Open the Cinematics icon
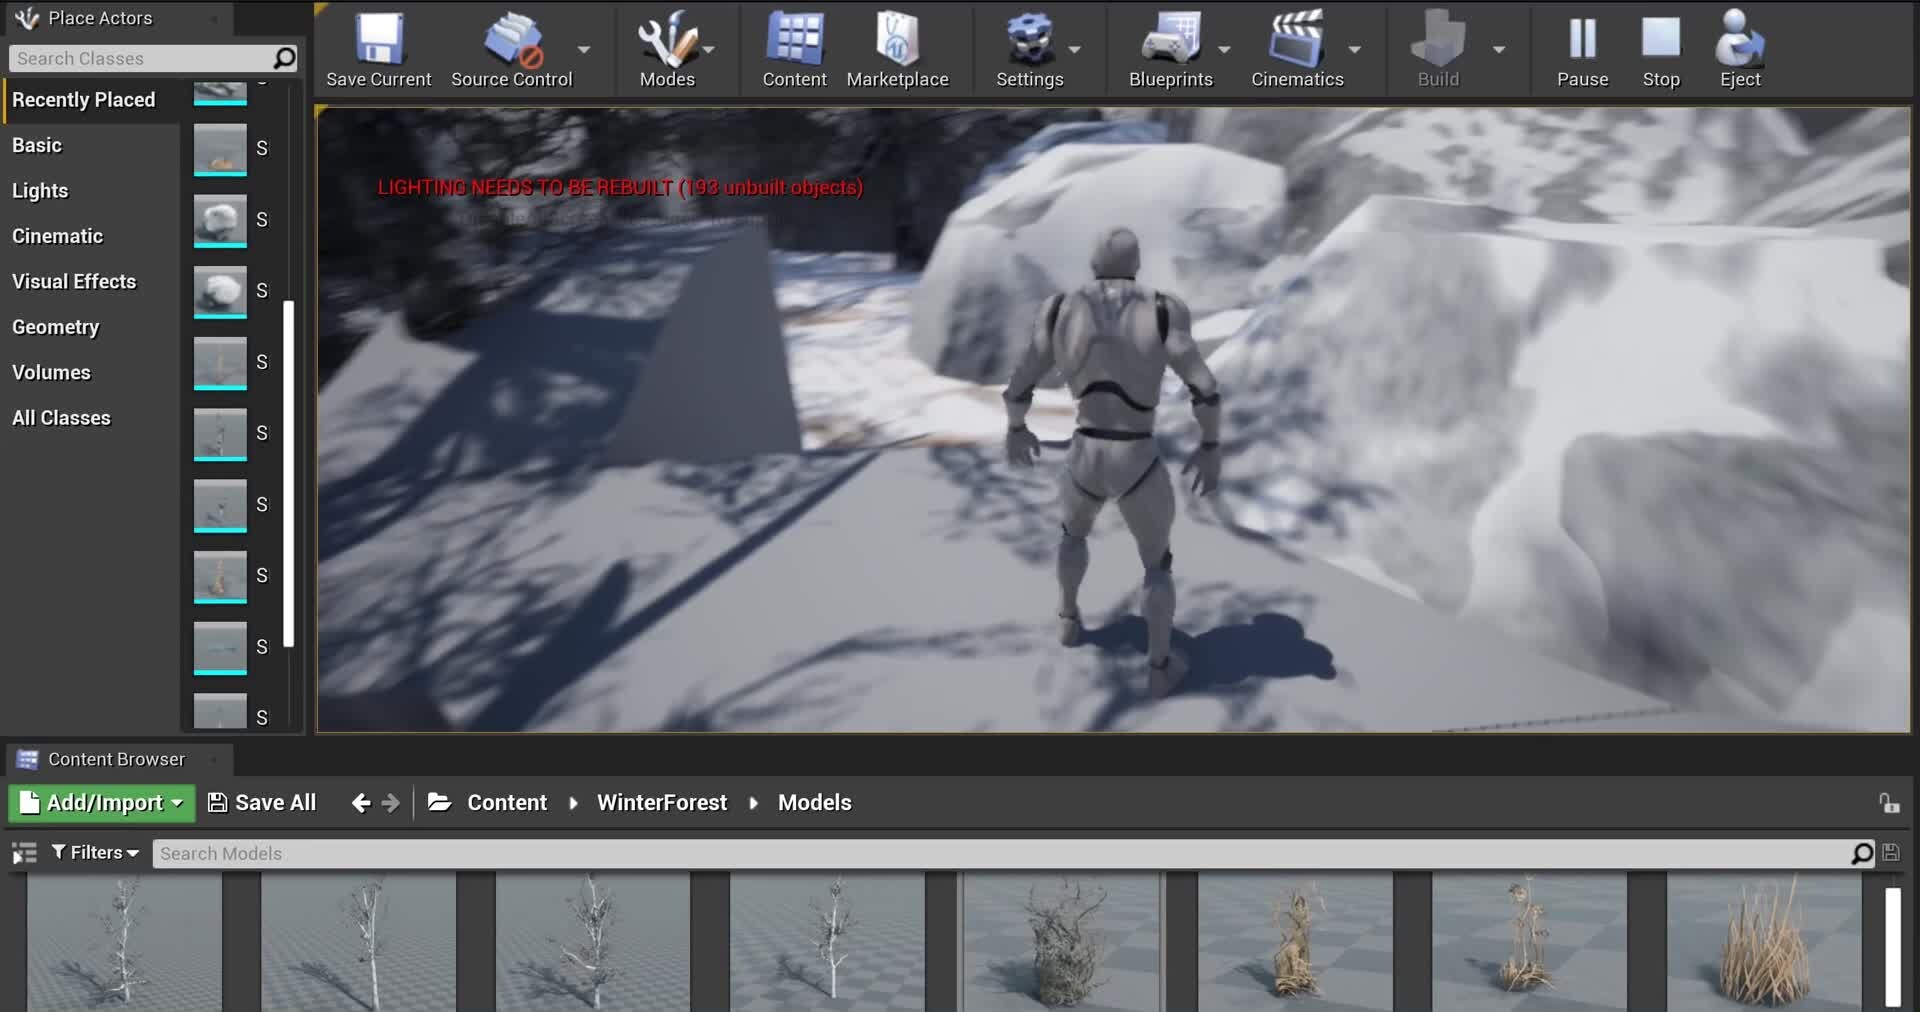Viewport: 1920px width, 1012px height. [x=1295, y=40]
